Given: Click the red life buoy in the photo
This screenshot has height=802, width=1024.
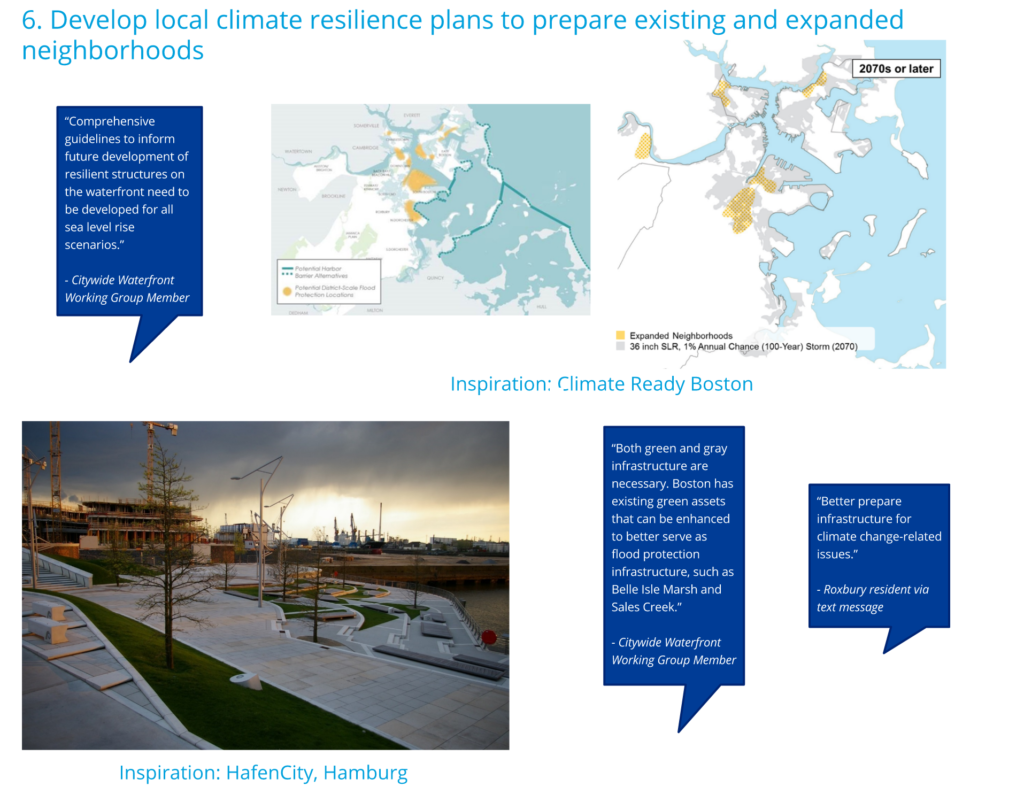Looking at the screenshot, I should [489, 637].
